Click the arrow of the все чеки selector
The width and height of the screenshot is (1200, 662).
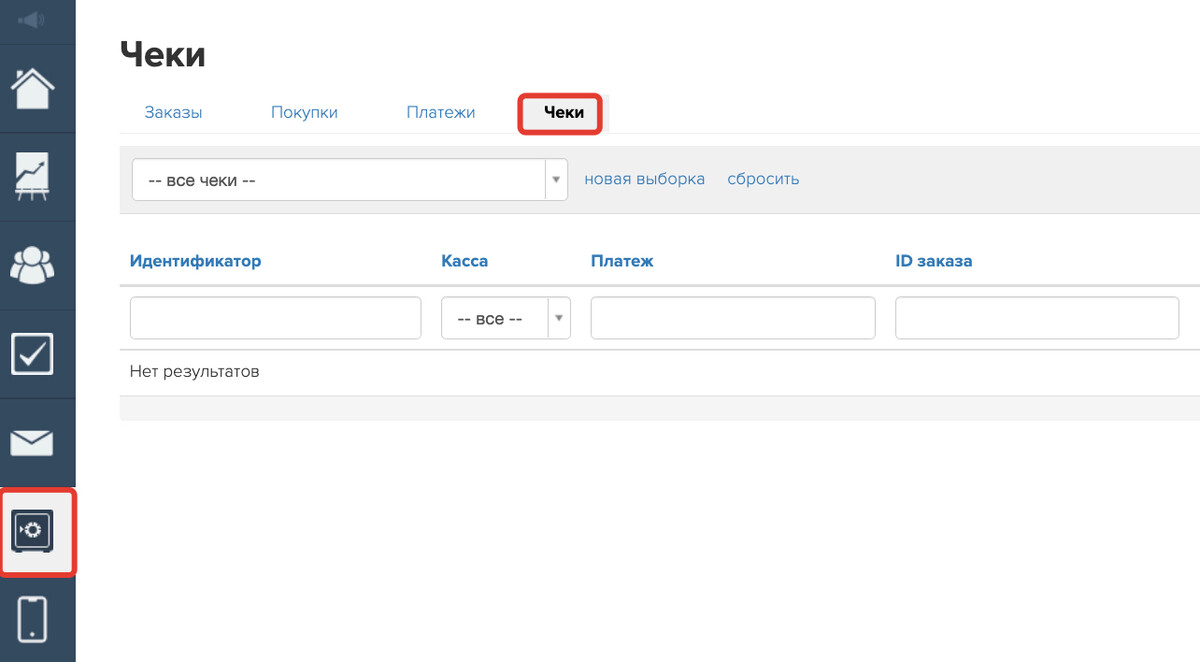[x=556, y=180]
